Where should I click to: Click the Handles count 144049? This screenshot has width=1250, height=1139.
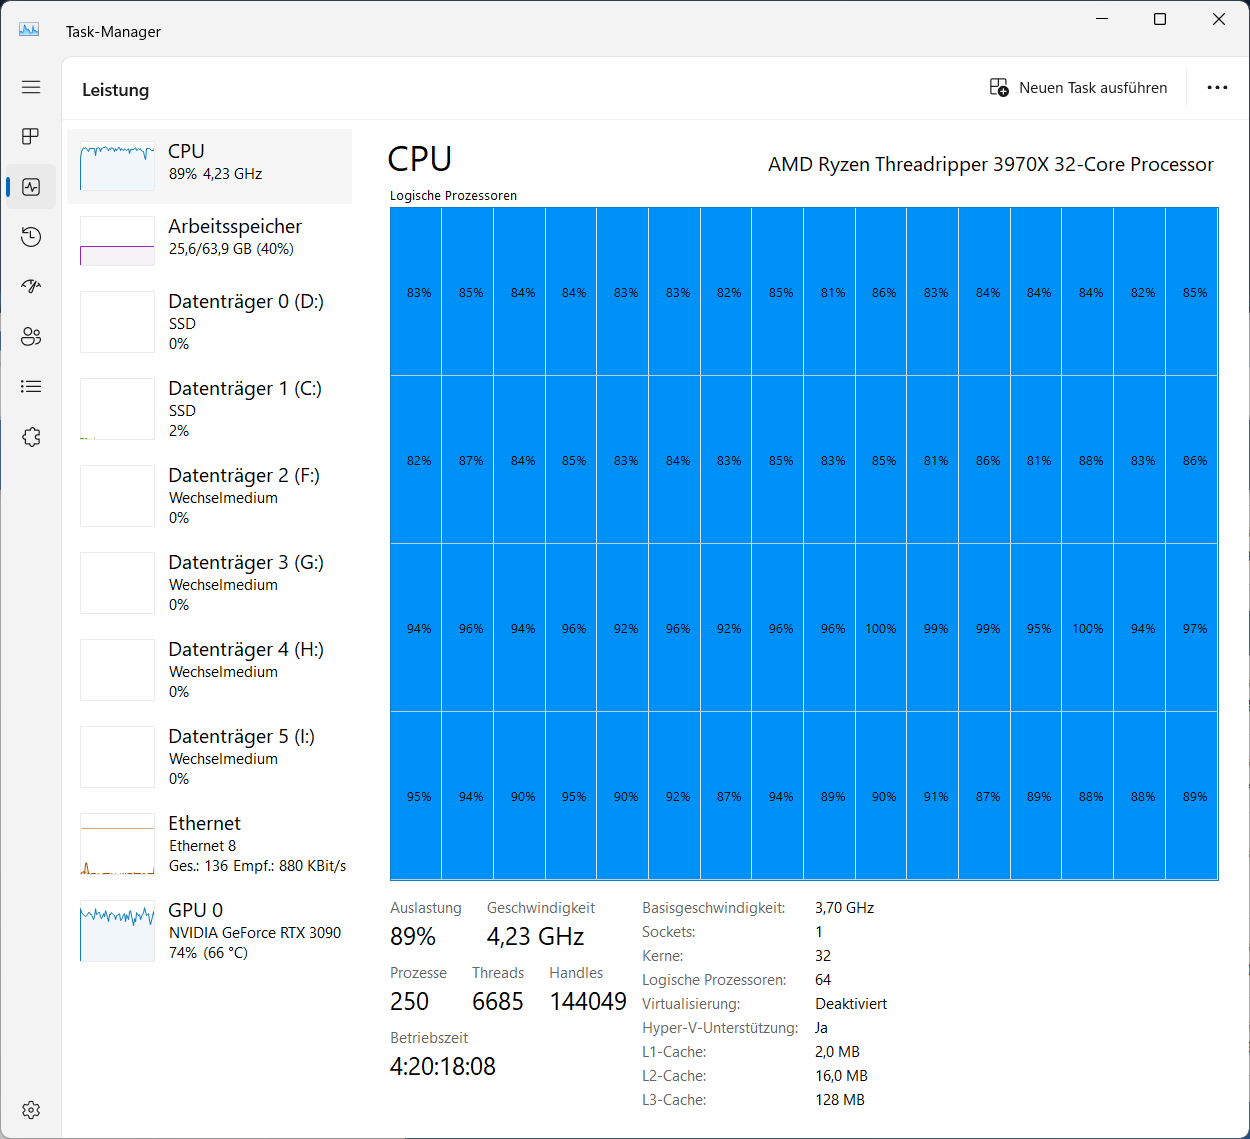588,1001
